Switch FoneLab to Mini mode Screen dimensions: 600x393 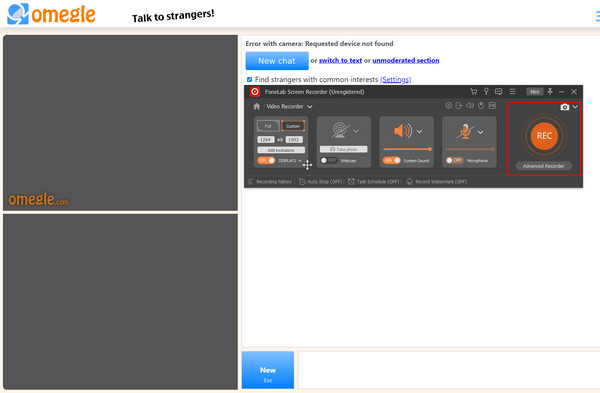coord(535,92)
